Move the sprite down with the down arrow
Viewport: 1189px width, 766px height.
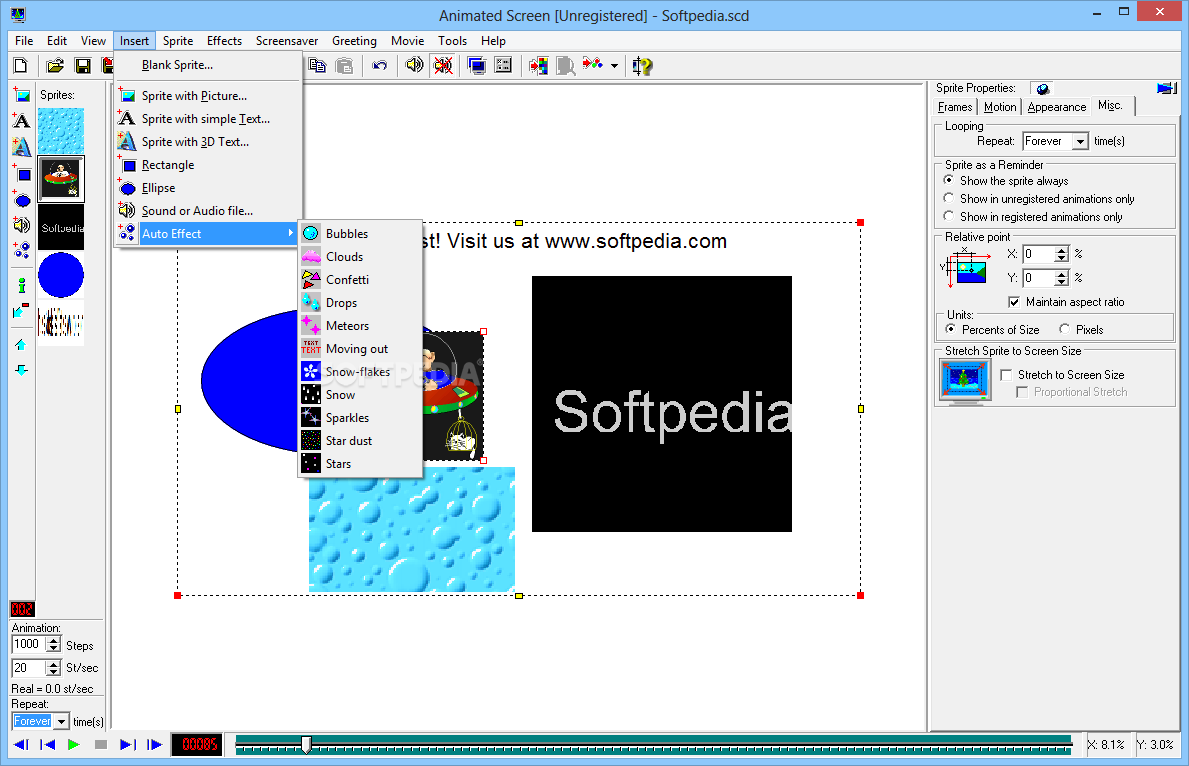[21, 370]
